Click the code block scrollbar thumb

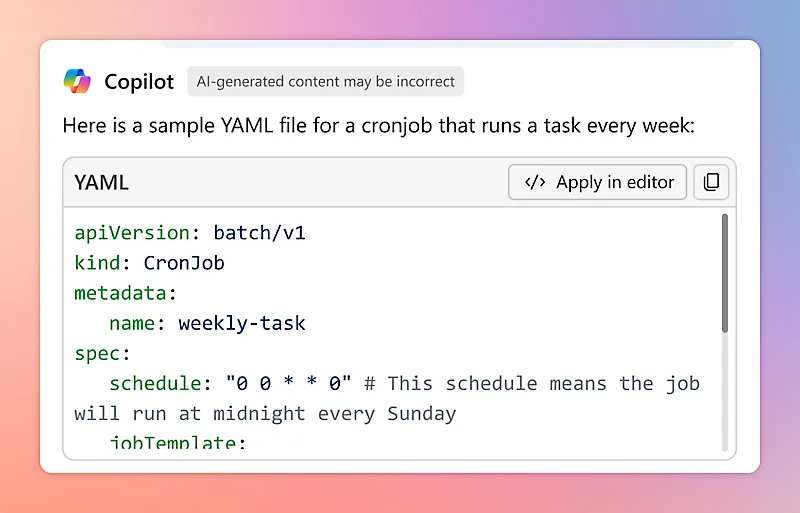[724, 273]
